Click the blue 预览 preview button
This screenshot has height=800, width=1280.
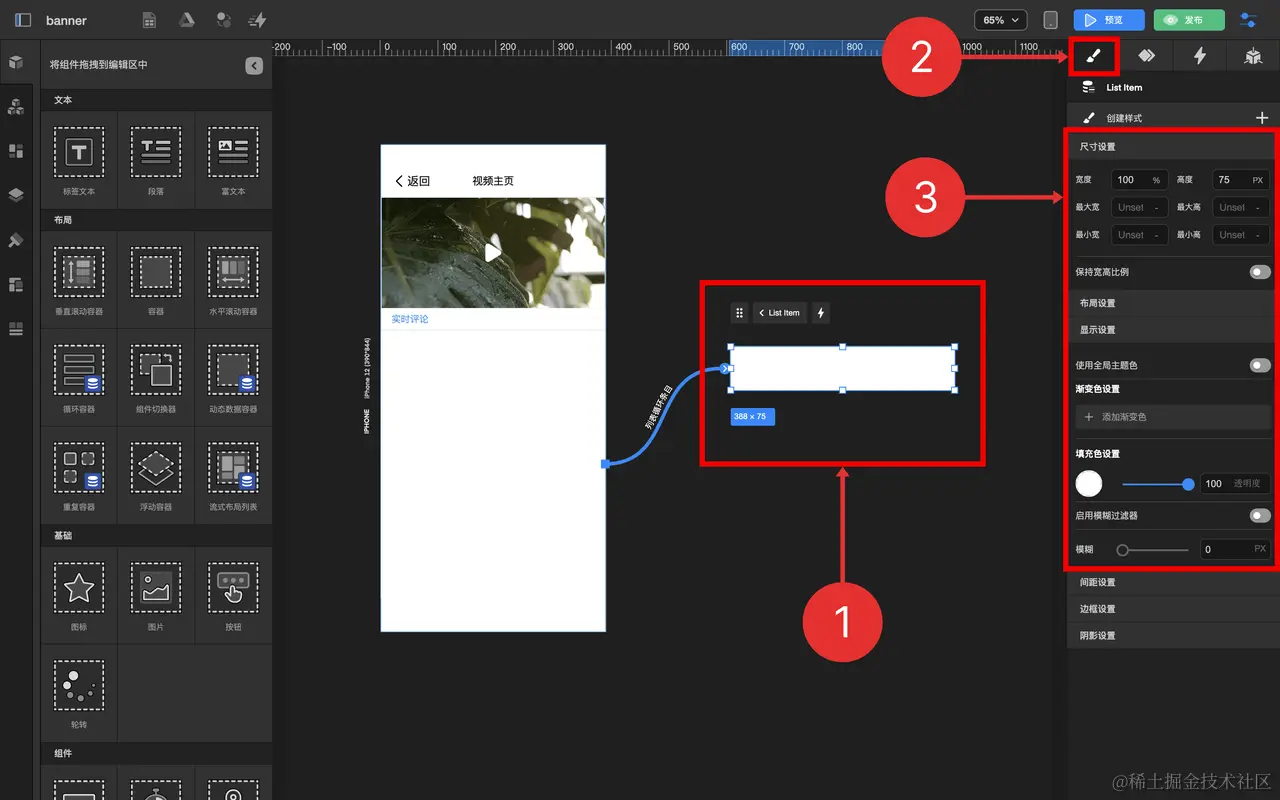[1109, 20]
